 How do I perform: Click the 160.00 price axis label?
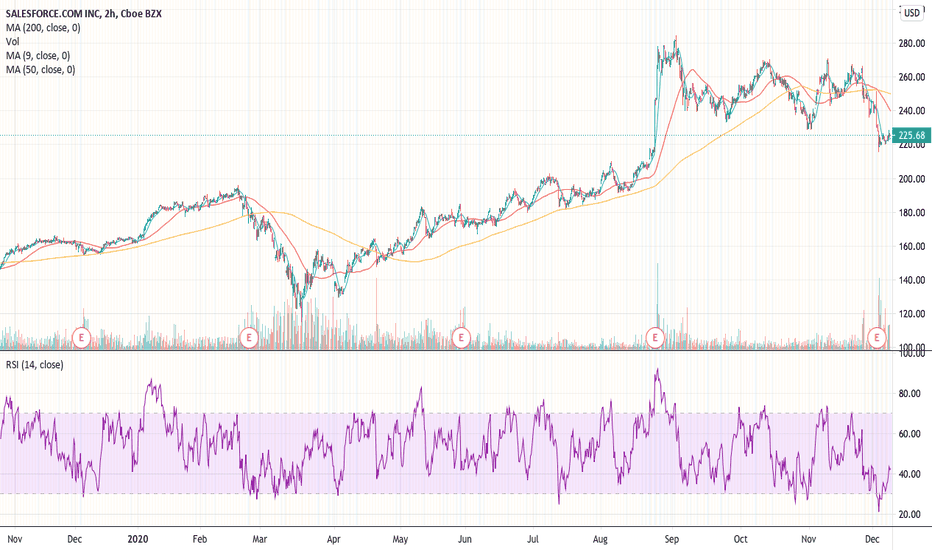(912, 246)
